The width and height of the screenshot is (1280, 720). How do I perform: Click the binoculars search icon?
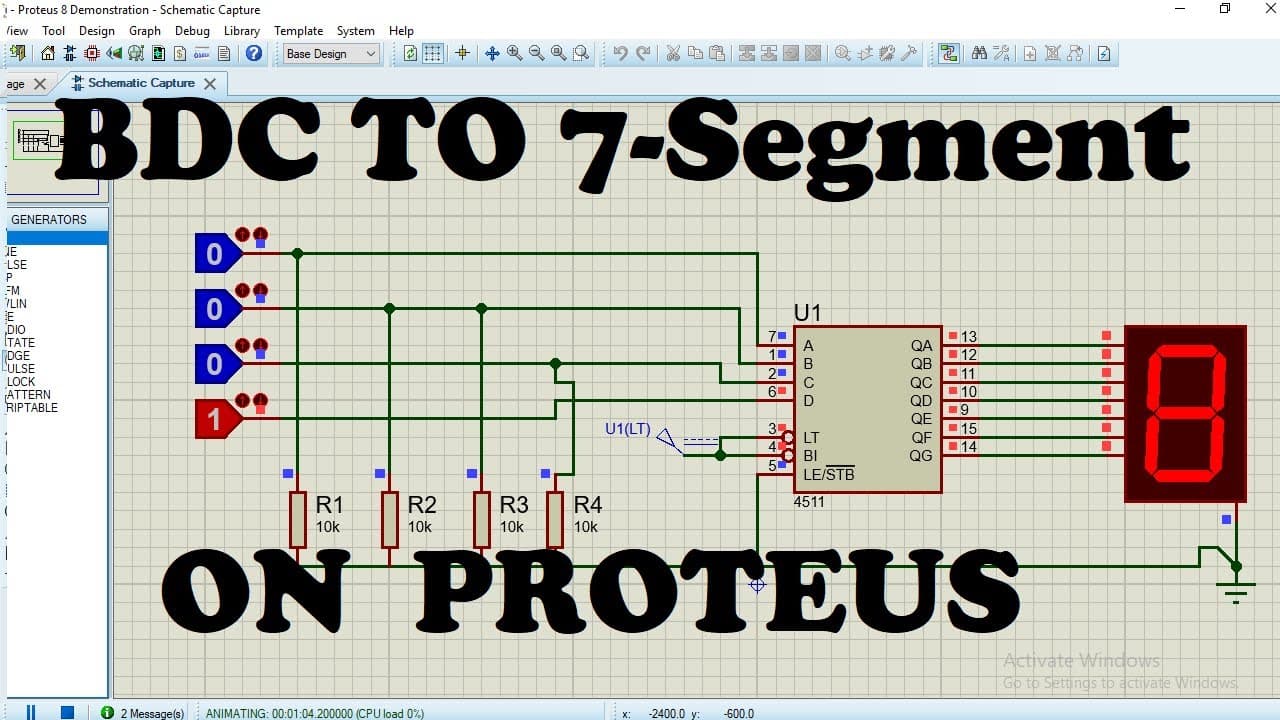pyautogui.click(x=979, y=53)
